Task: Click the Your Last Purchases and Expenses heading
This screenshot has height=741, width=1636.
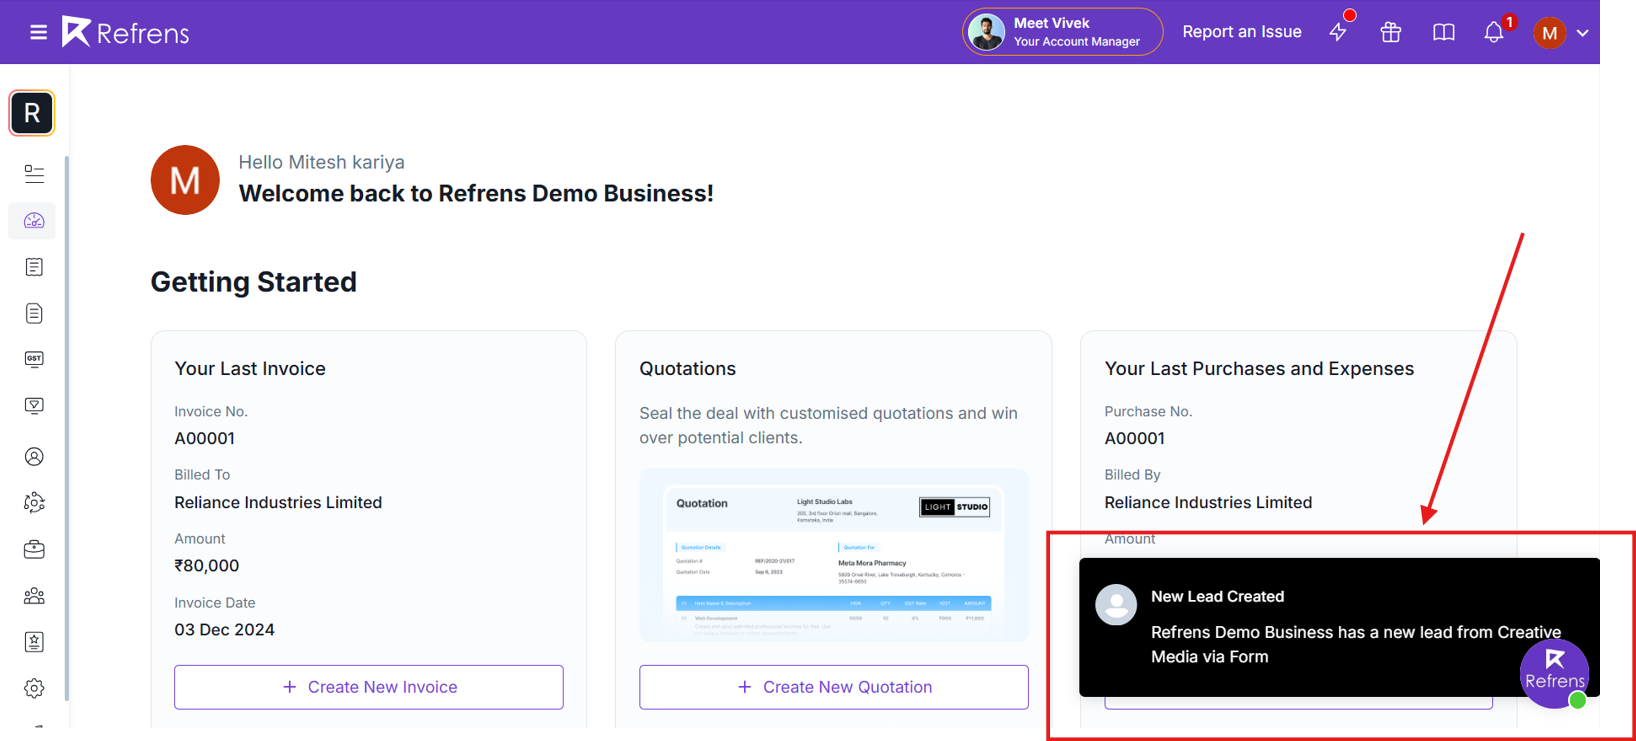Action: pyautogui.click(x=1259, y=368)
